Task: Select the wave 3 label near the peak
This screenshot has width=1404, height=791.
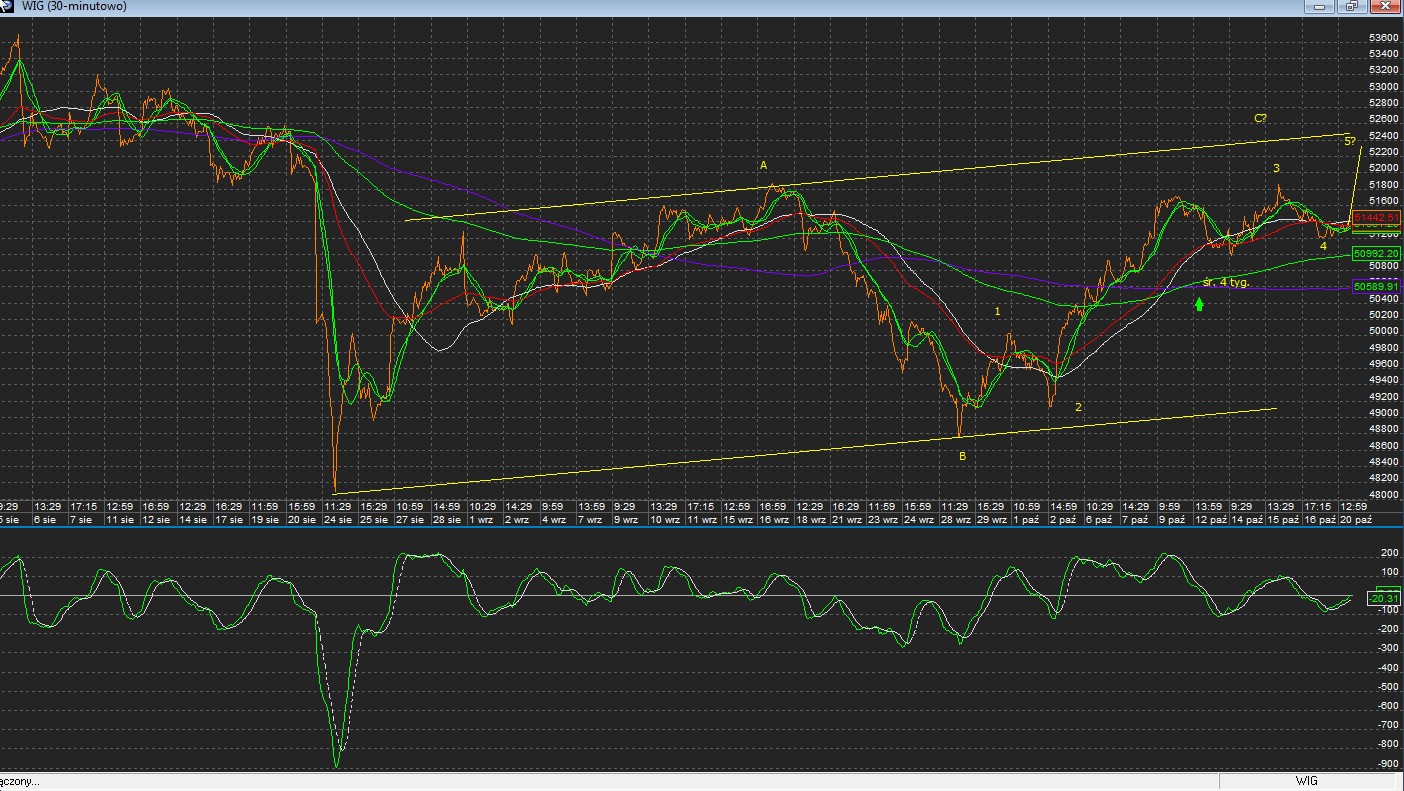Action: coord(1277,168)
